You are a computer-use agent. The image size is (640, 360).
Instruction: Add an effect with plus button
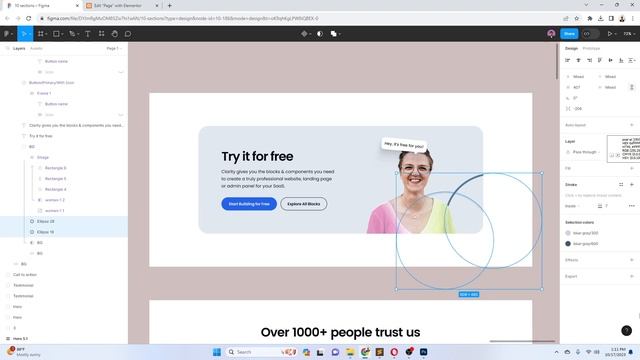[632, 260]
